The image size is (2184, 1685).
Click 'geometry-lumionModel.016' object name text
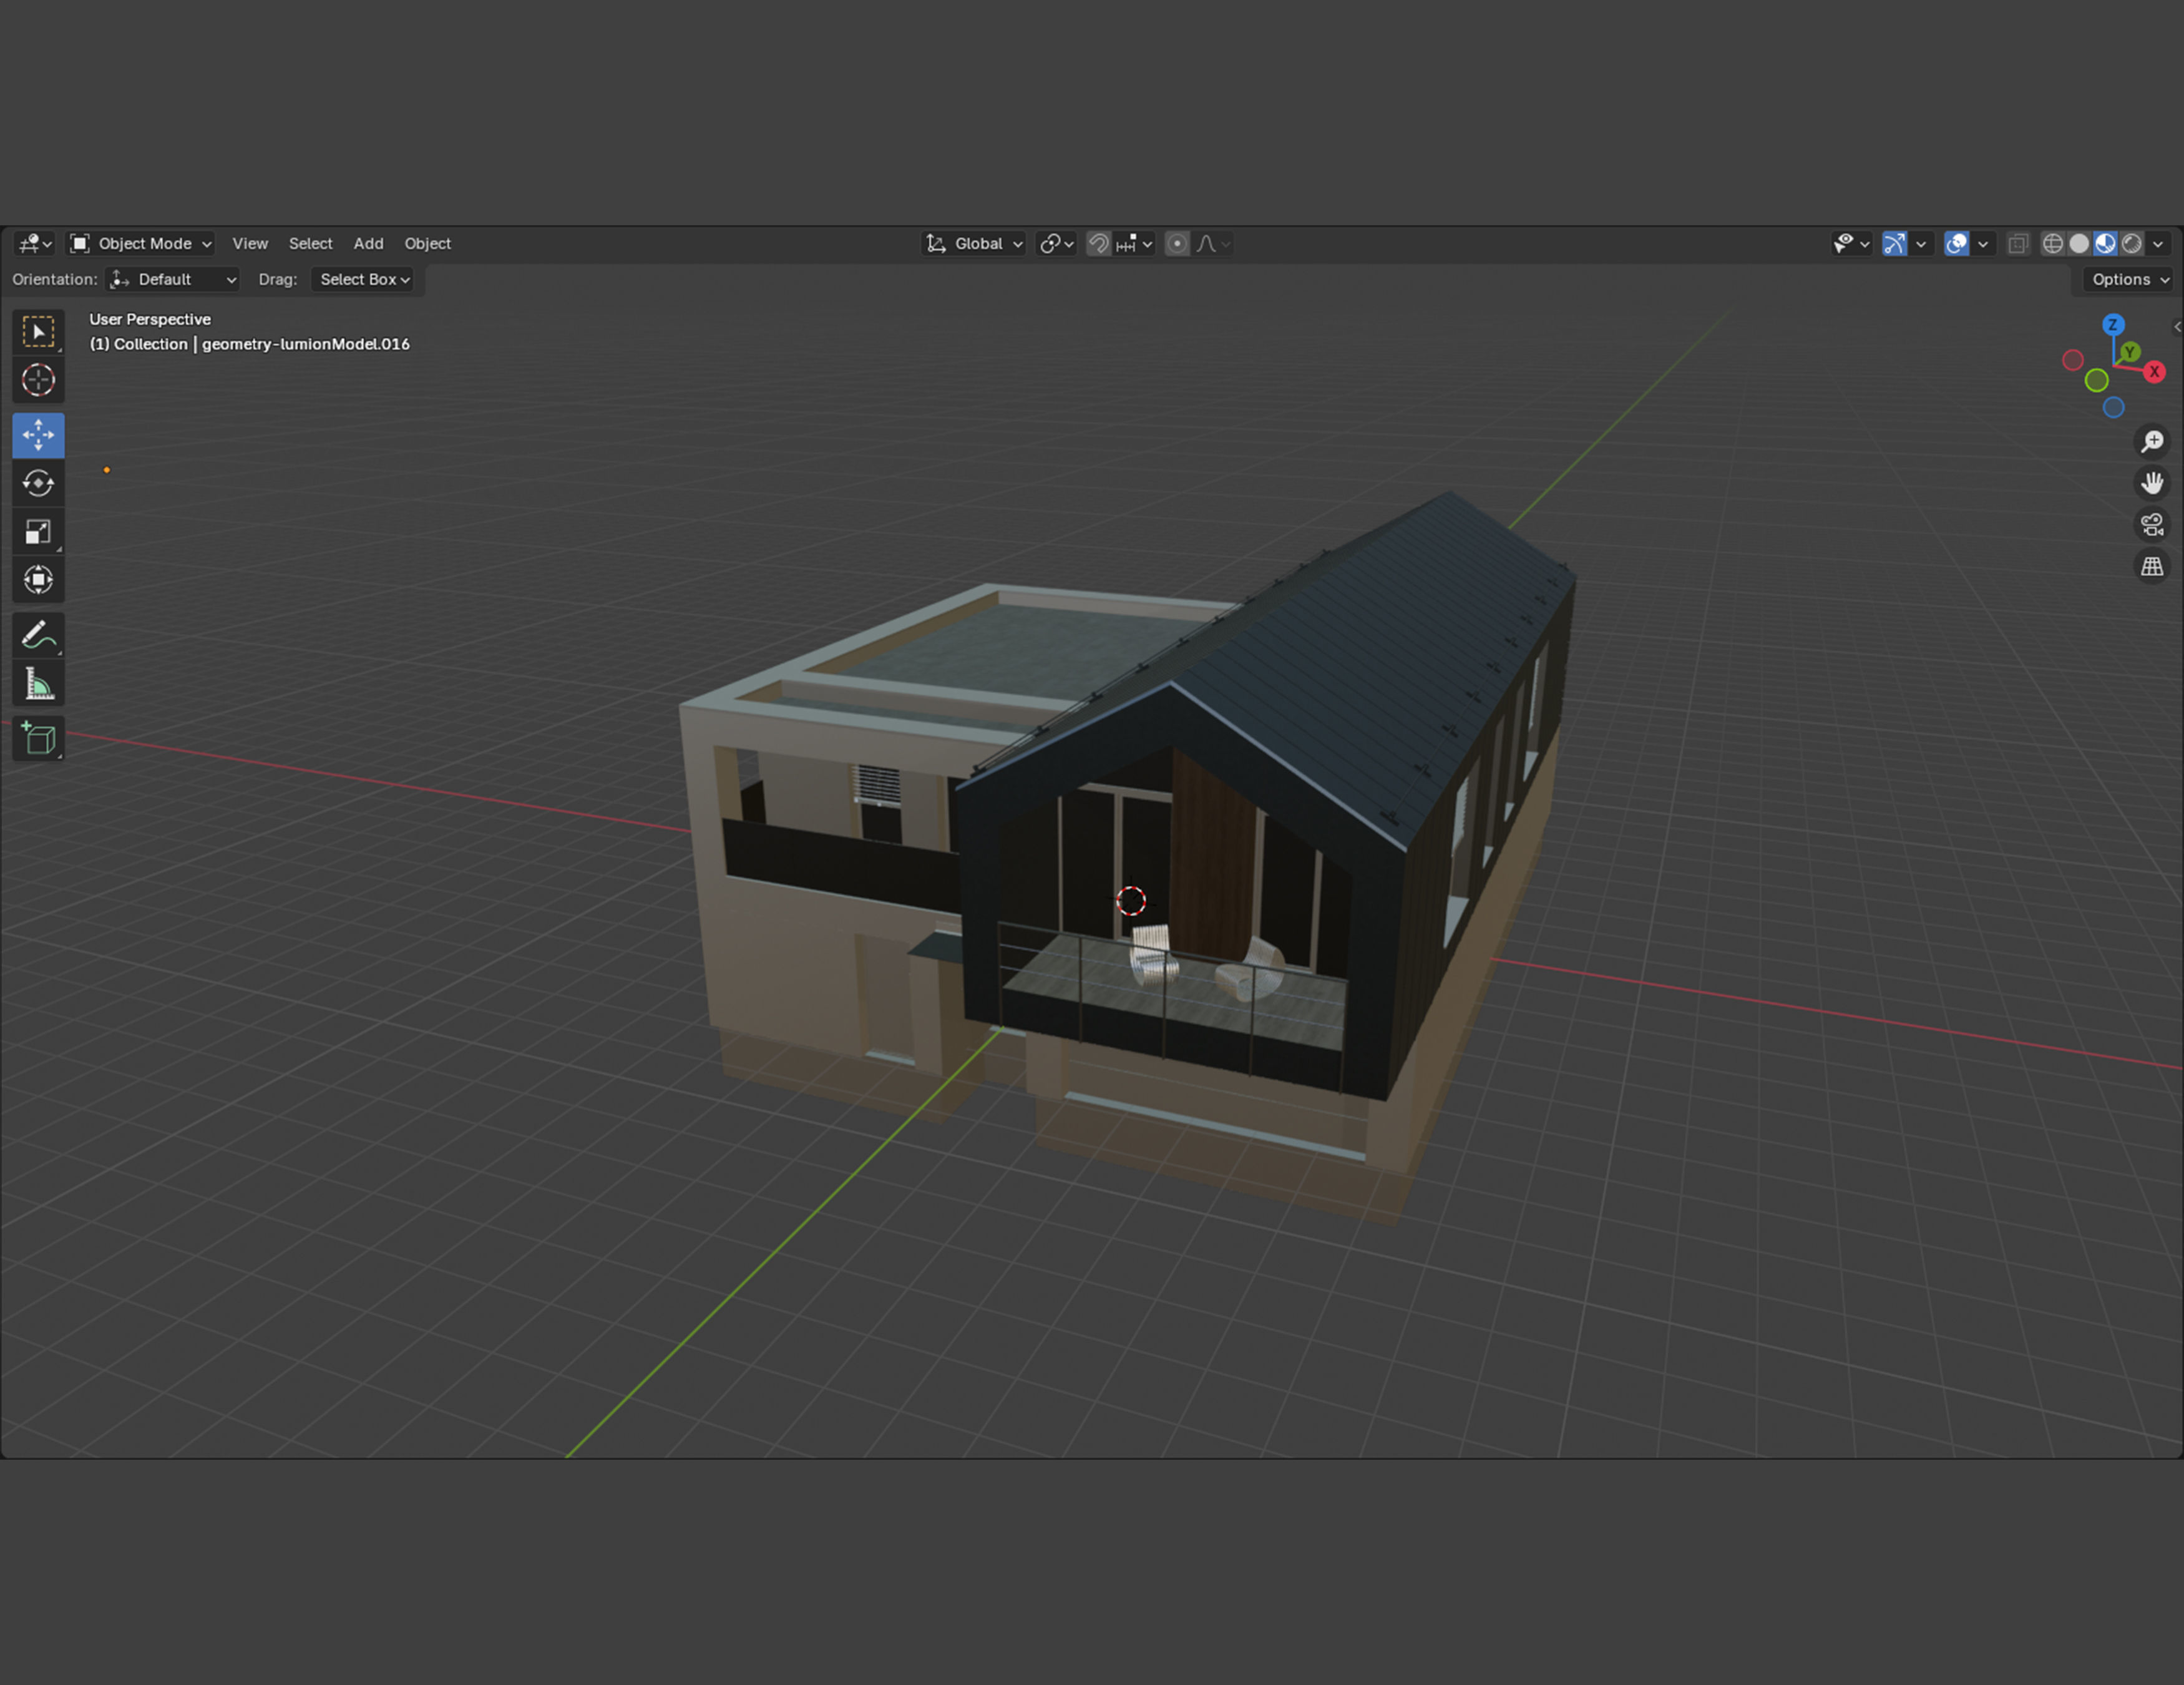click(306, 344)
